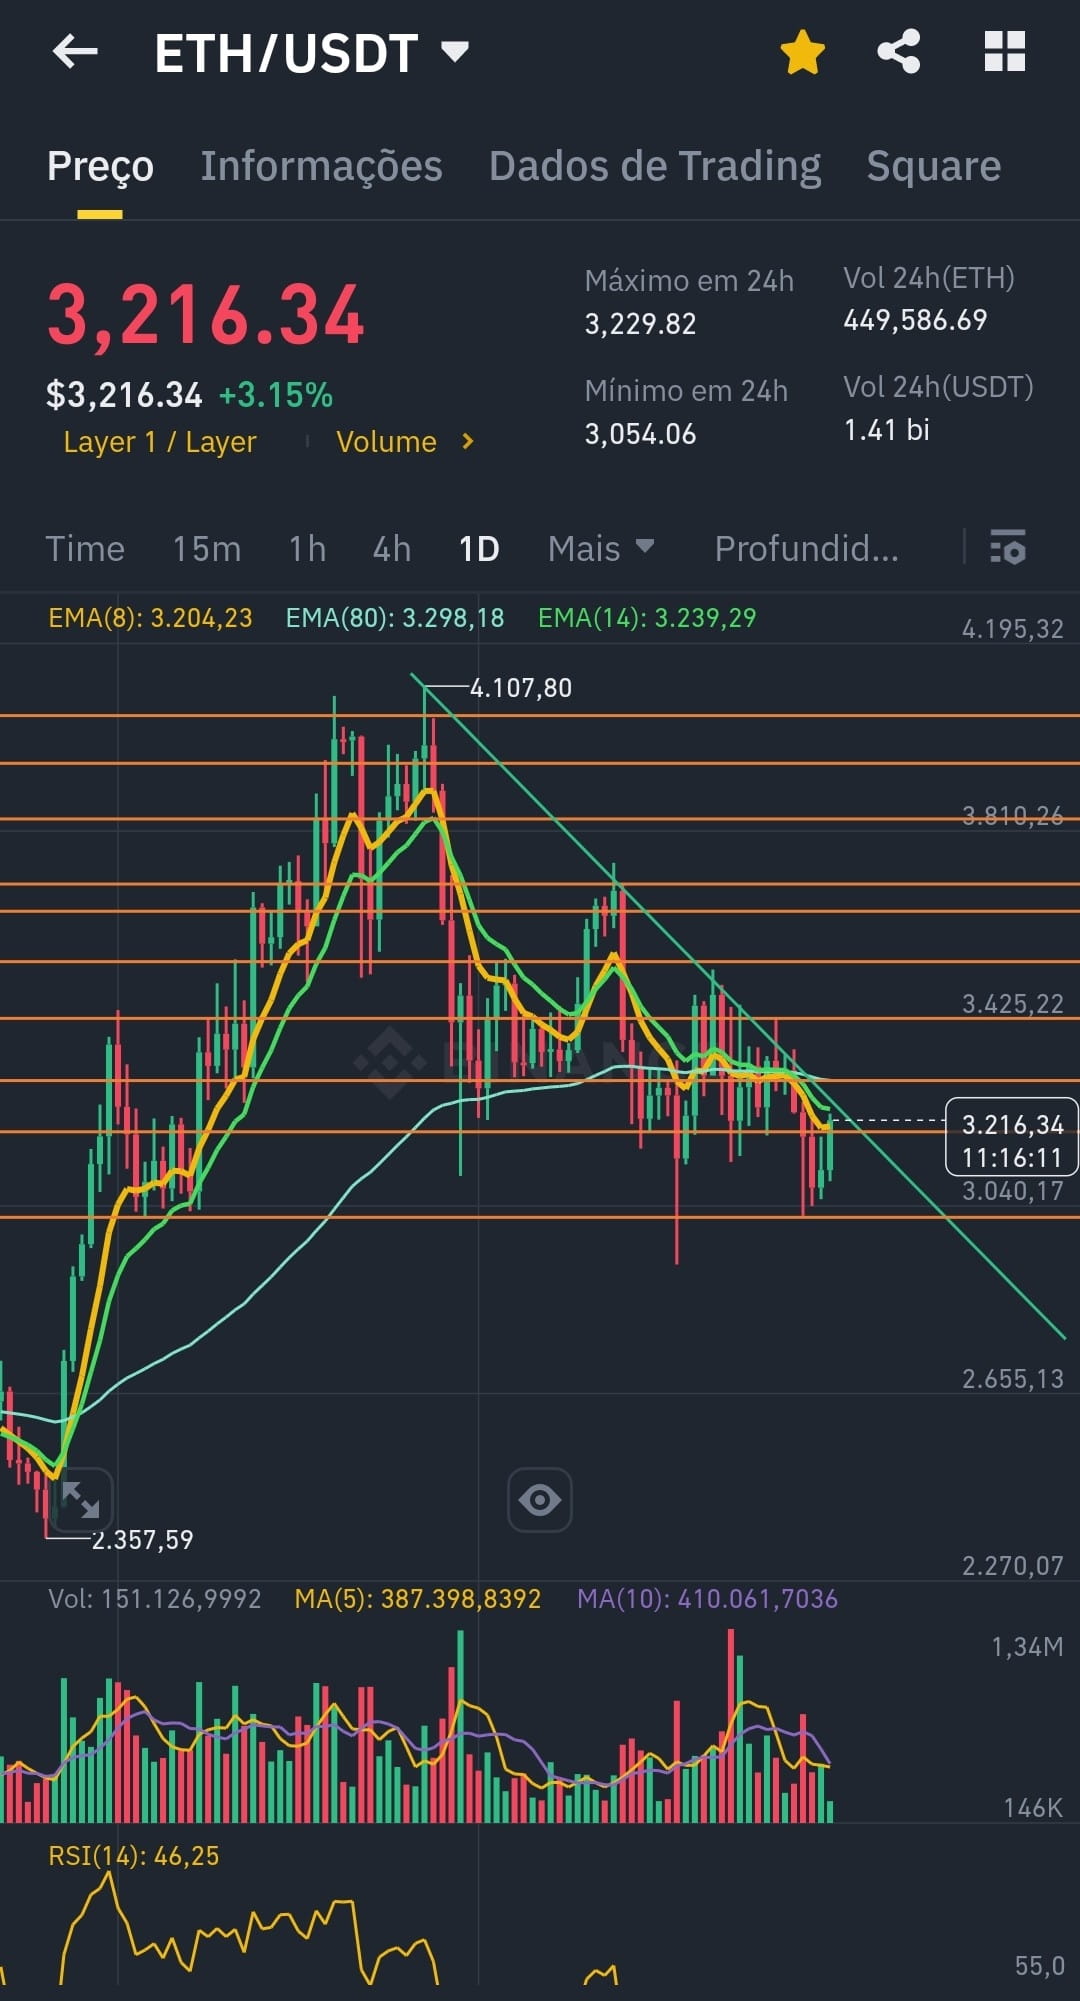Tap the Vol 24h(USDT) value 1.41 bi
Image resolution: width=1080 pixels, height=2001 pixels.
(x=887, y=430)
